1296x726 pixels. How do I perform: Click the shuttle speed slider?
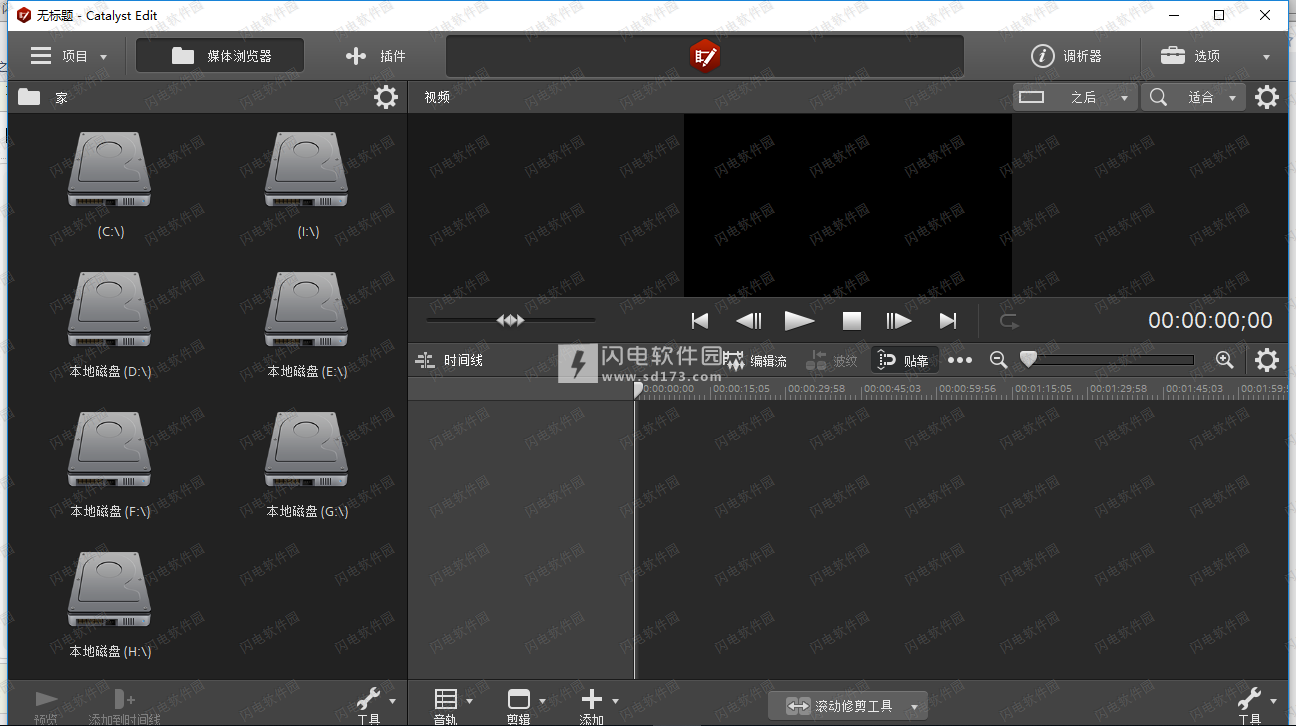pos(510,320)
